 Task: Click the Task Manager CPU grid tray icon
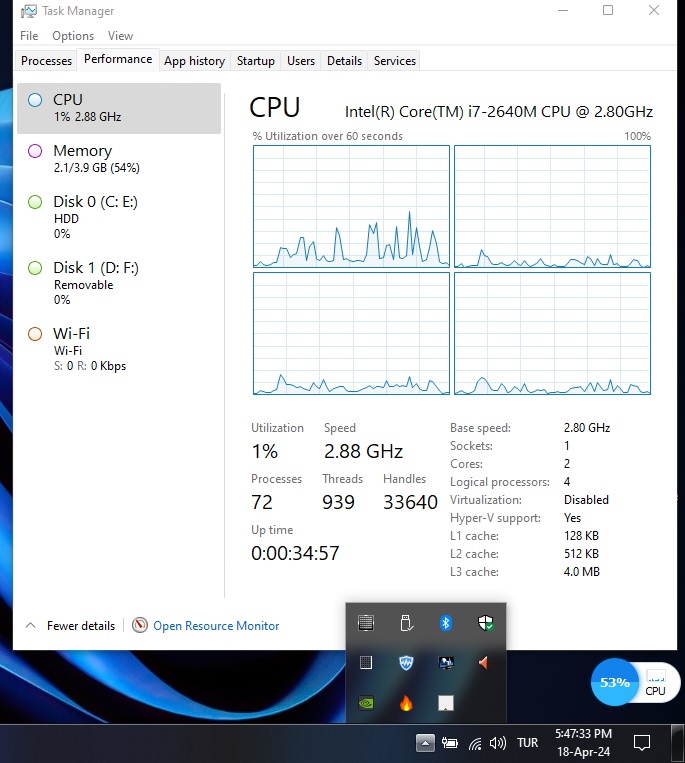pos(366,623)
